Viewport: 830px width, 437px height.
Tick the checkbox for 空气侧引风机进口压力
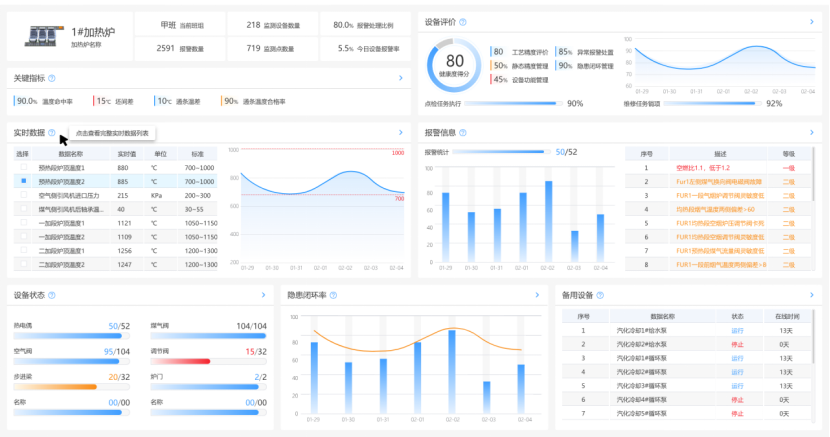[22, 196]
